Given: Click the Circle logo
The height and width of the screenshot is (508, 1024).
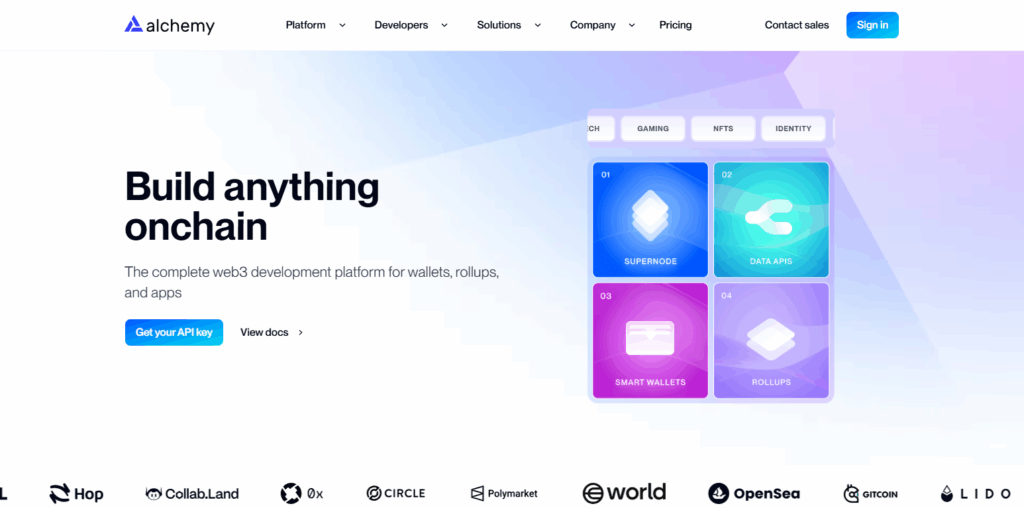Looking at the screenshot, I should tap(396, 494).
